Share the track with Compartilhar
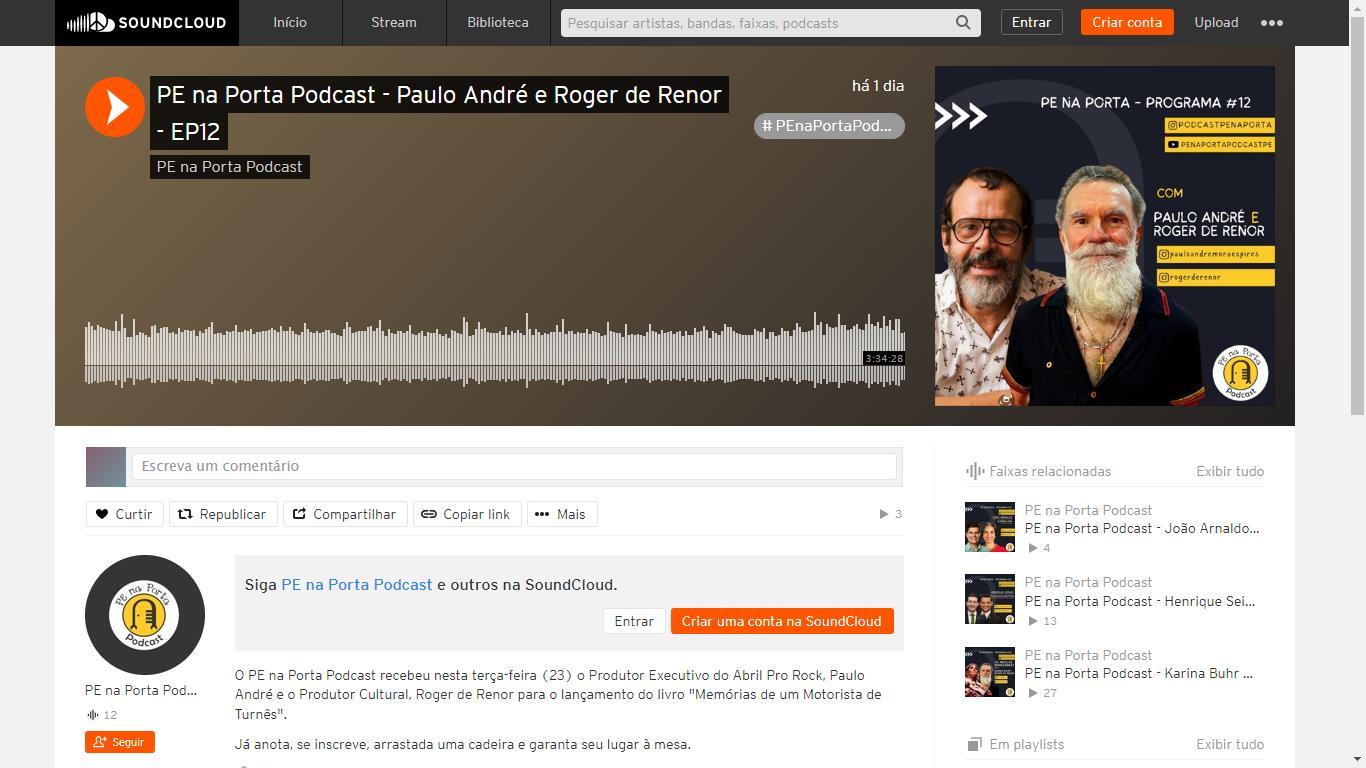The width and height of the screenshot is (1366, 768). (x=345, y=514)
